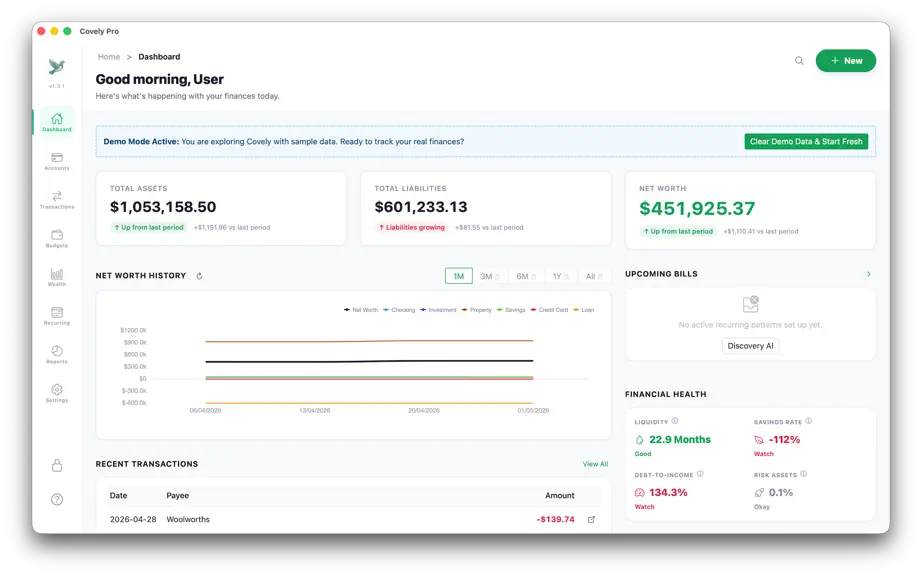Click the 134.3% debt-to-income value
The image size is (922, 576).
[668, 493]
